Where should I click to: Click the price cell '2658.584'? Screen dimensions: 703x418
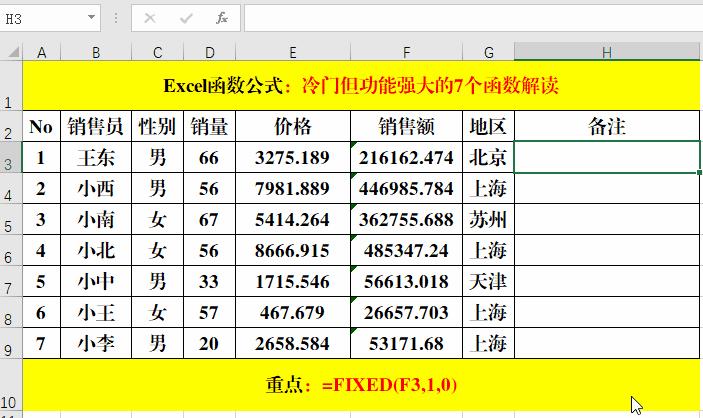[293, 343]
